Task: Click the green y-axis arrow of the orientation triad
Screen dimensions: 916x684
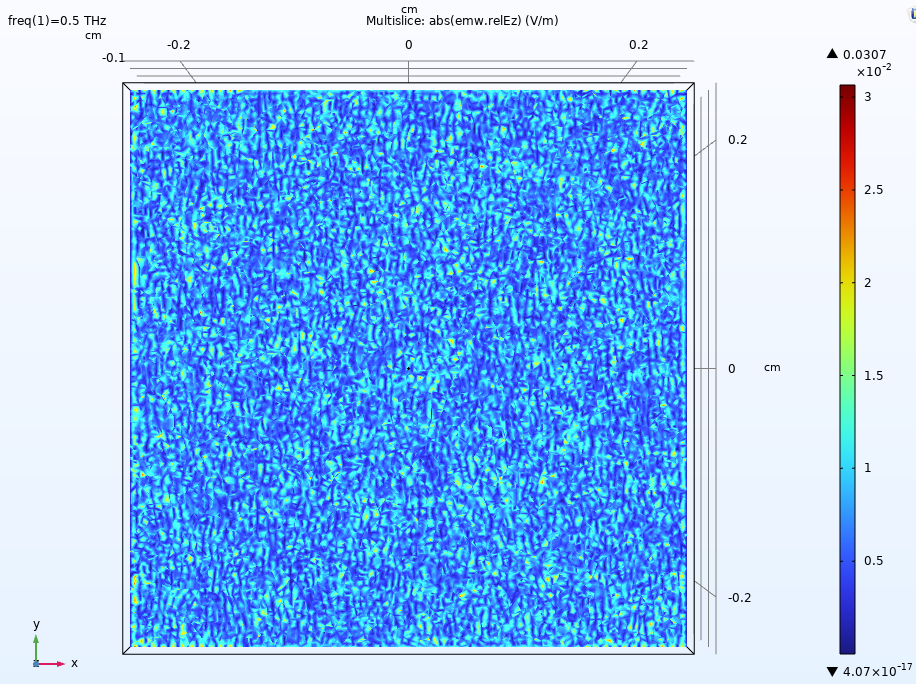Action: pos(36,649)
